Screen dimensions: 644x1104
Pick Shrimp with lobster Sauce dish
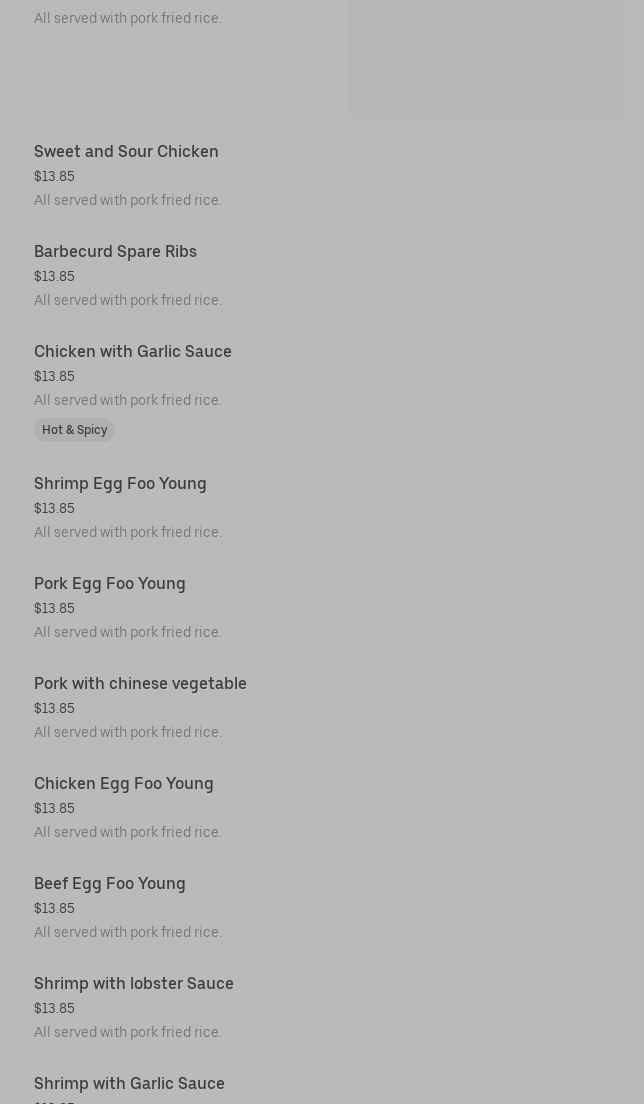(134, 984)
